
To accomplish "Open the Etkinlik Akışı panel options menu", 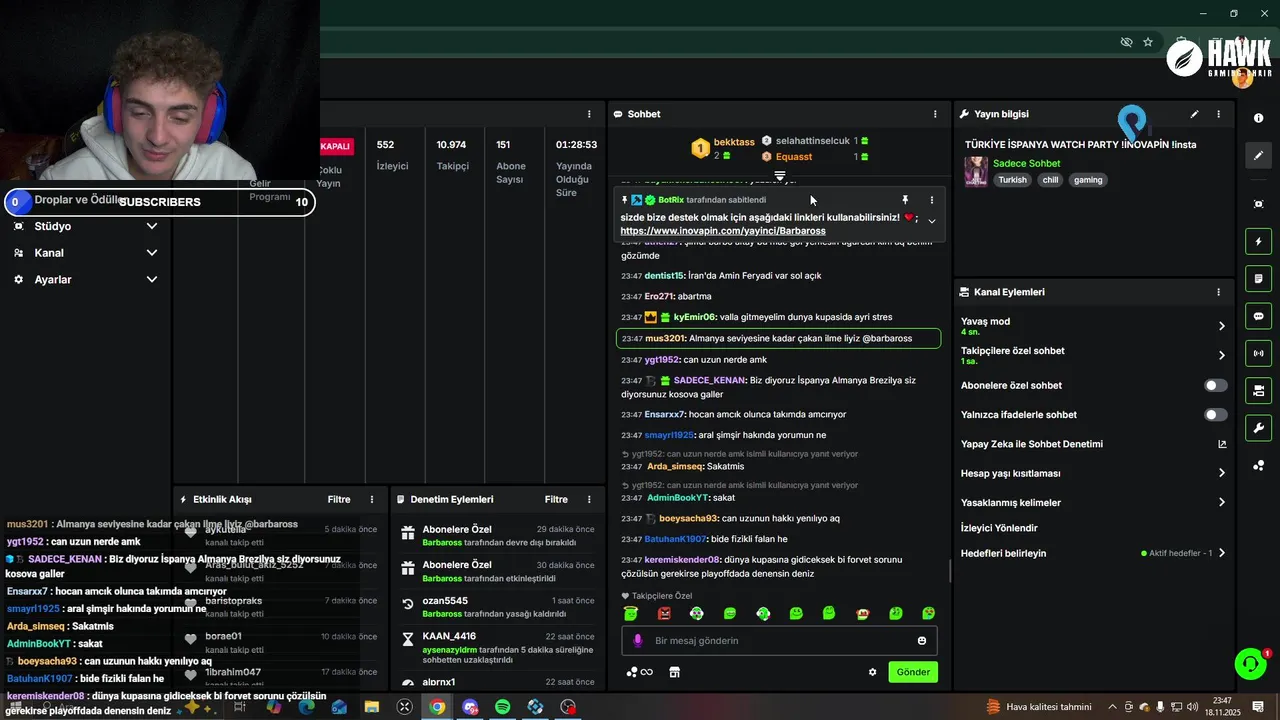I will (x=372, y=499).
